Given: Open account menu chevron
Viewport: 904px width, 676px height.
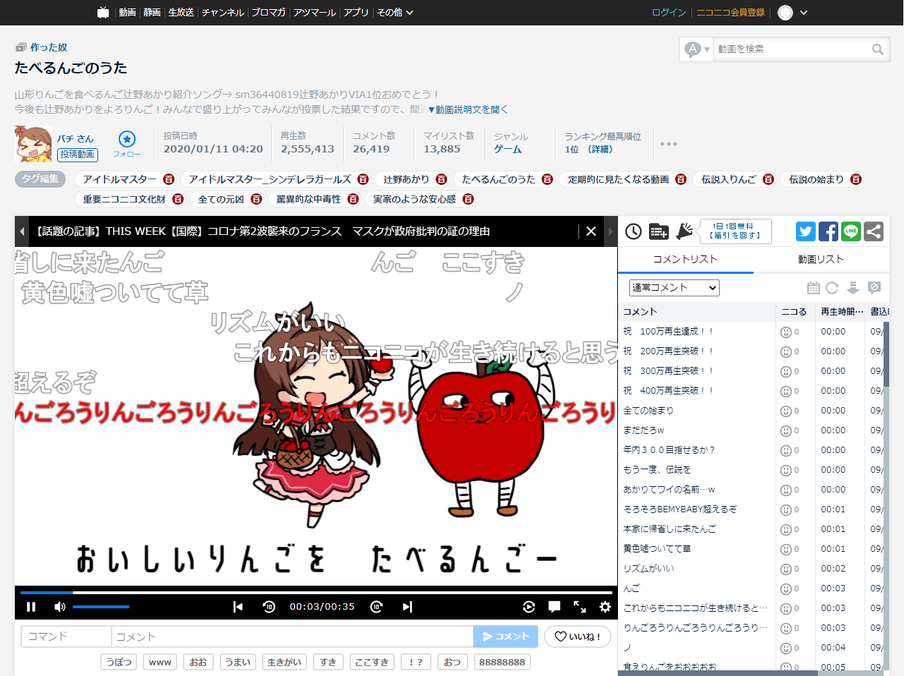Looking at the screenshot, I should pos(804,13).
